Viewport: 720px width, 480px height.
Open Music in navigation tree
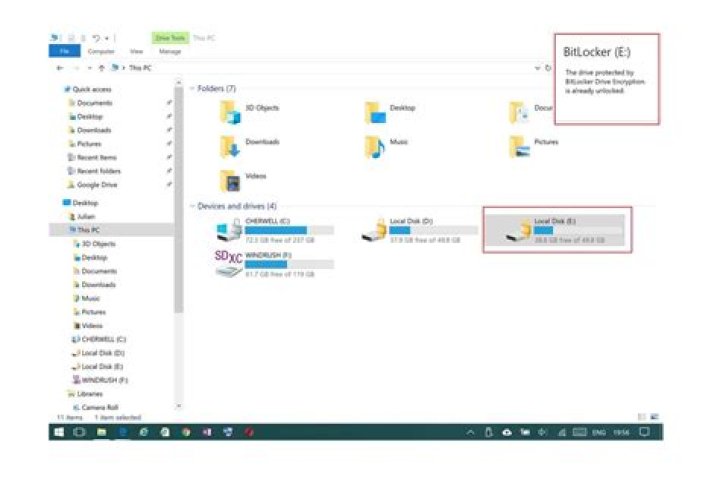pyautogui.click(x=90, y=299)
